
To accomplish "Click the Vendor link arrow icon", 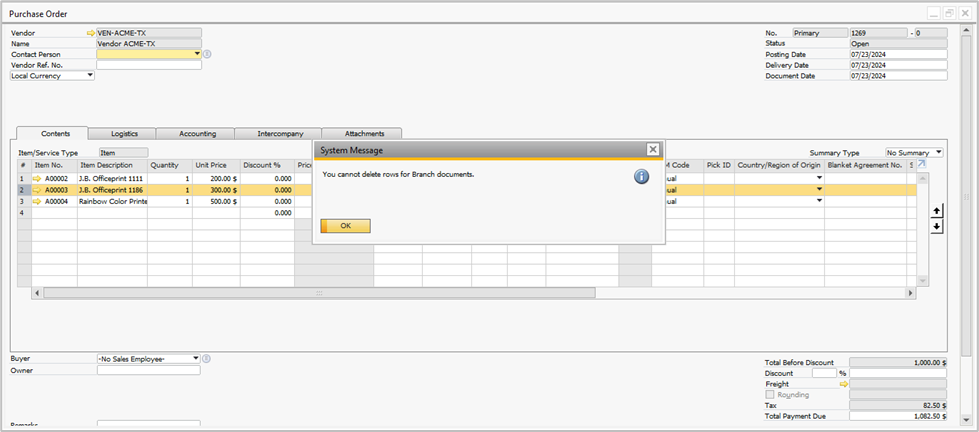I will 91,33.
